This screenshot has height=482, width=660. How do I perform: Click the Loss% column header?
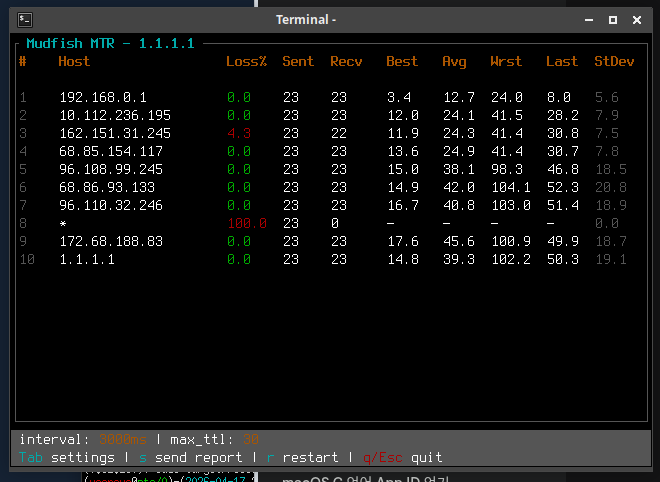click(246, 61)
